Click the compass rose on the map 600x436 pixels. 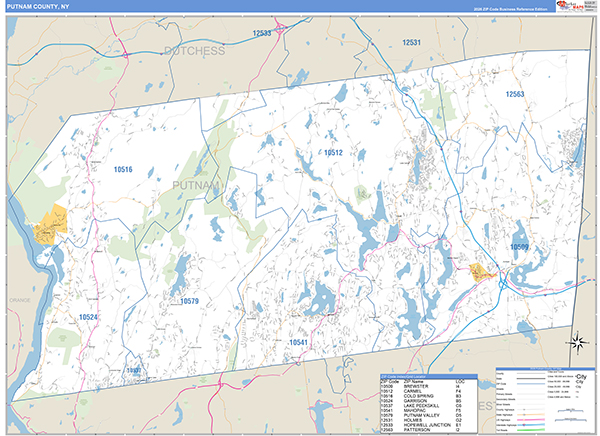pyautogui.click(x=578, y=342)
